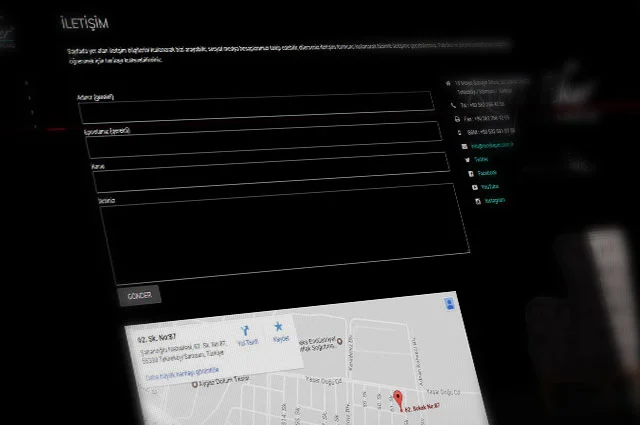The height and width of the screenshot is (425, 640).
Task: Click the Doğum Tesisi place marker
Action: (195, 385)
